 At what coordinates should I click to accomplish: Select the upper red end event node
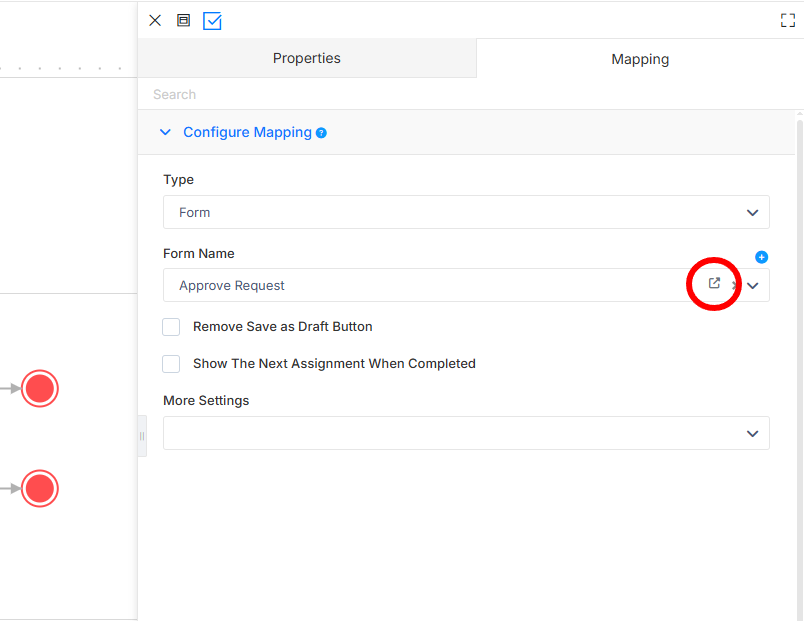[x=39, y=389]
